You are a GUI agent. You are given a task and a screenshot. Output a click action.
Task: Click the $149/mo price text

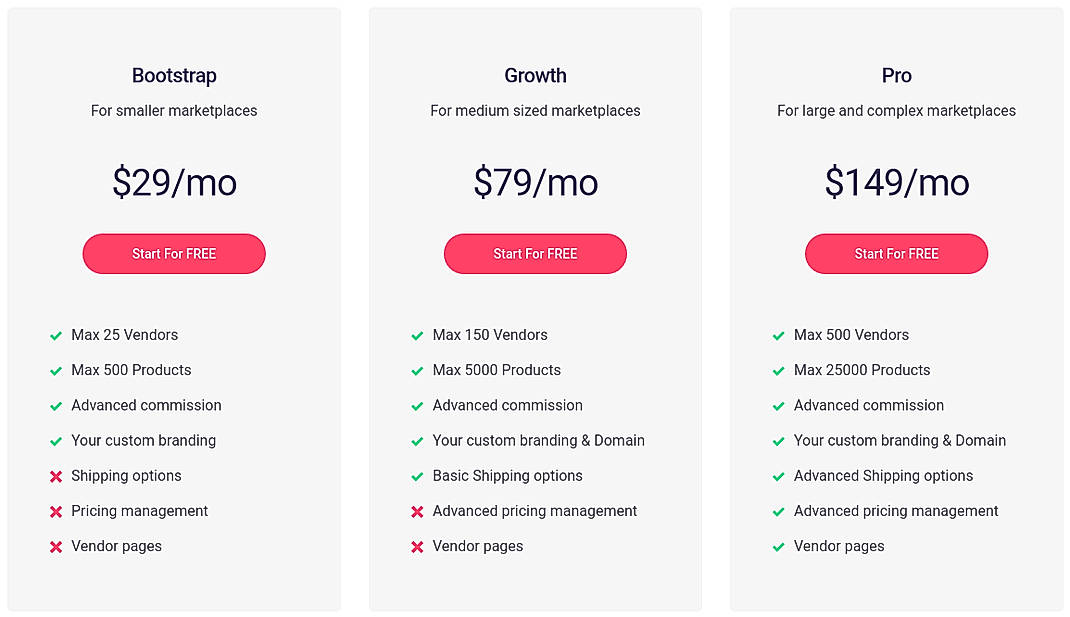coord(896,182)
